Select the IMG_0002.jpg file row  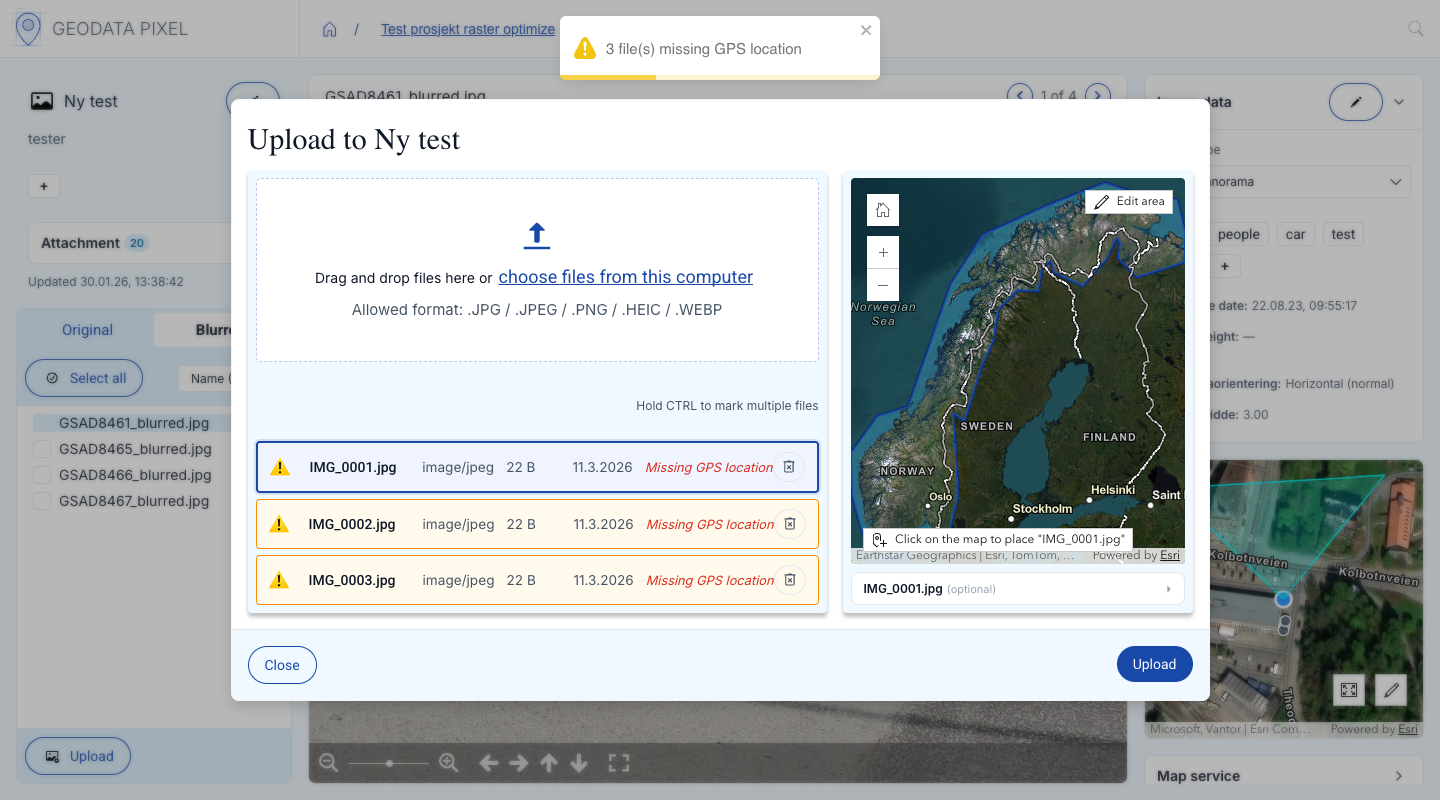click(537, 524)
